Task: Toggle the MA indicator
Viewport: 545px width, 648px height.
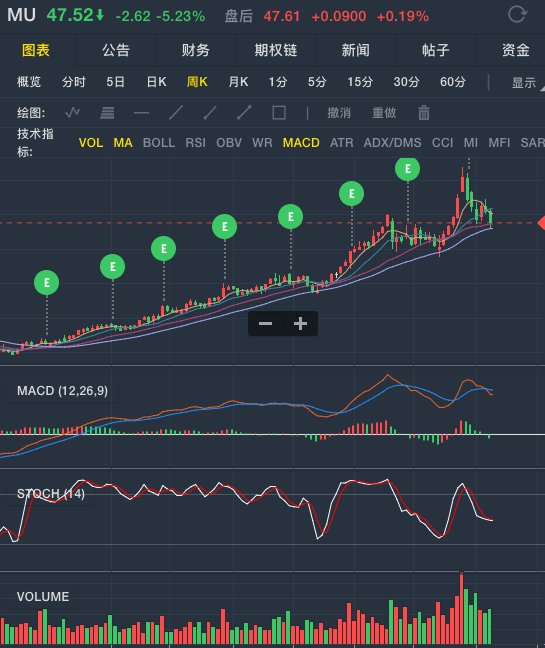Action: point(123,143)
